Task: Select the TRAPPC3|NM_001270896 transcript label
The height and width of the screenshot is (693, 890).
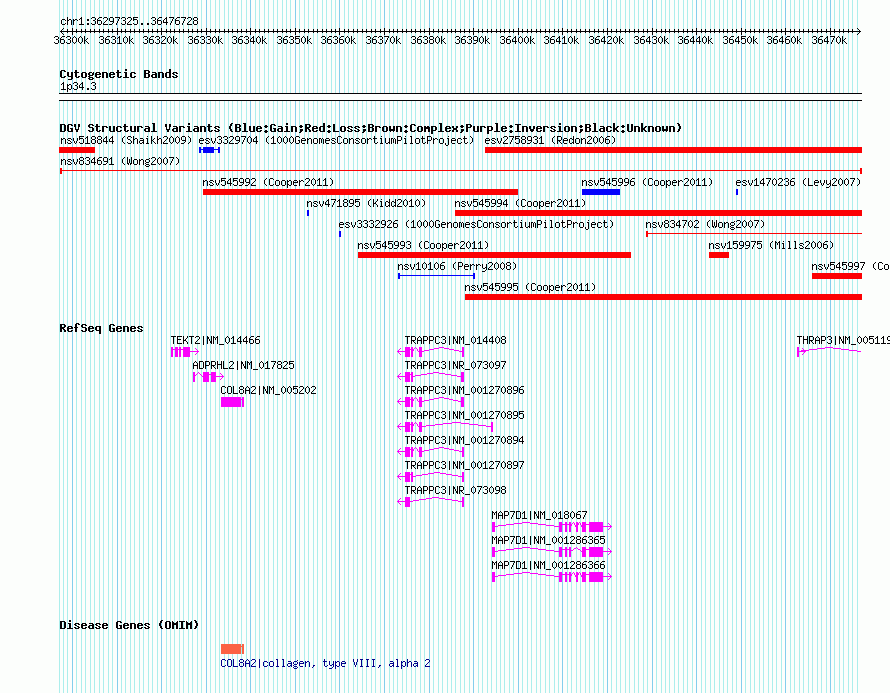Action: click(x=464, y=390)
